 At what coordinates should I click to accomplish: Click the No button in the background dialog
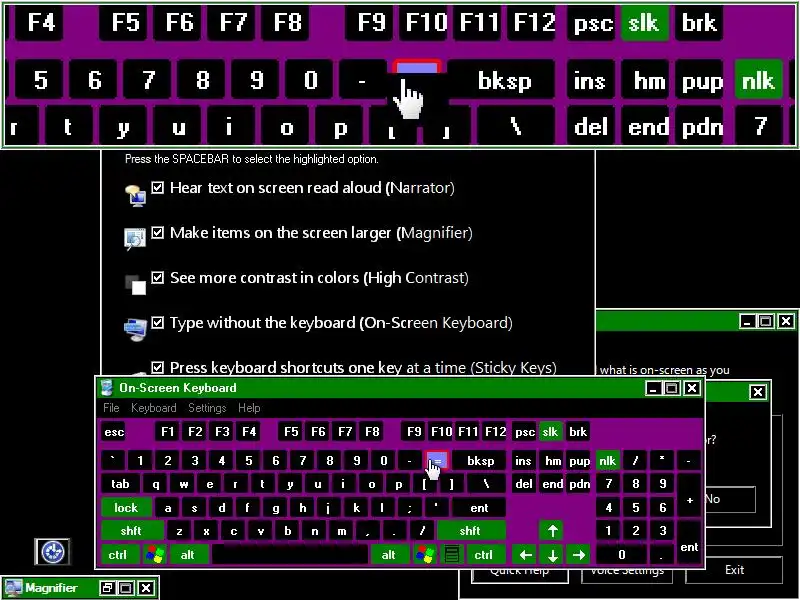[x=730, y=499]
